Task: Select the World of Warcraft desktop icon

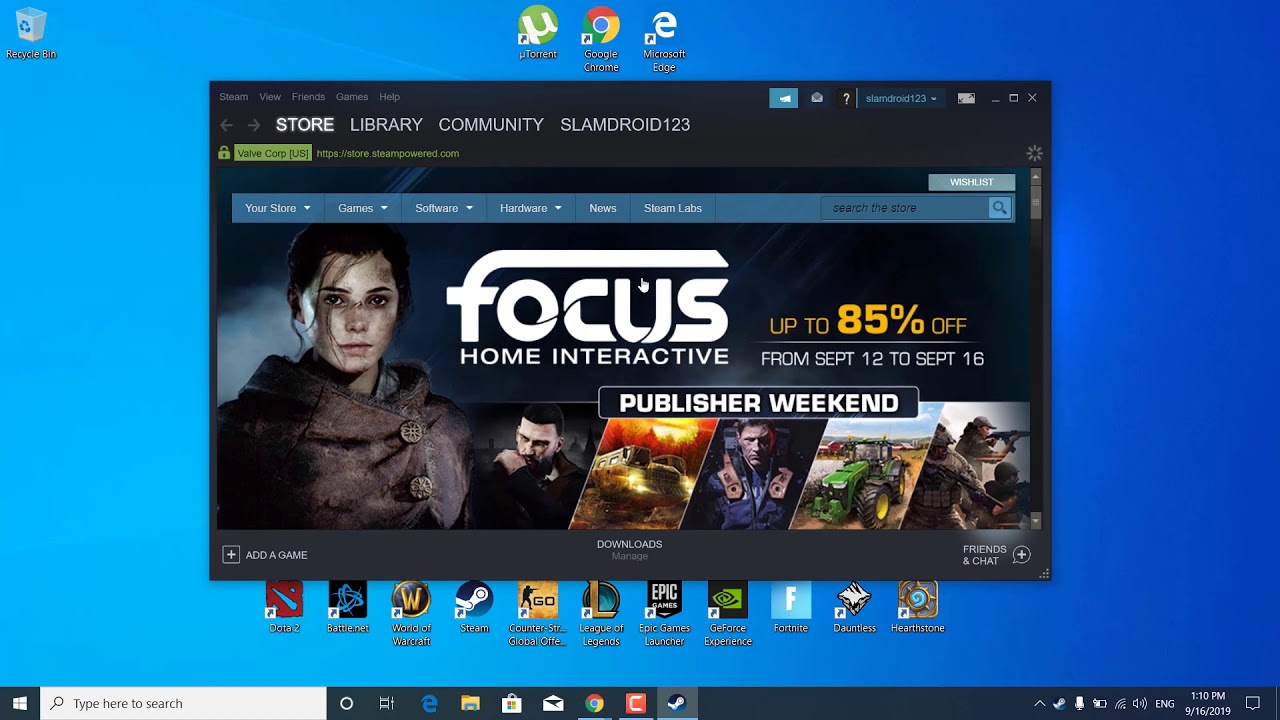Action: click(x=411, y=614)
